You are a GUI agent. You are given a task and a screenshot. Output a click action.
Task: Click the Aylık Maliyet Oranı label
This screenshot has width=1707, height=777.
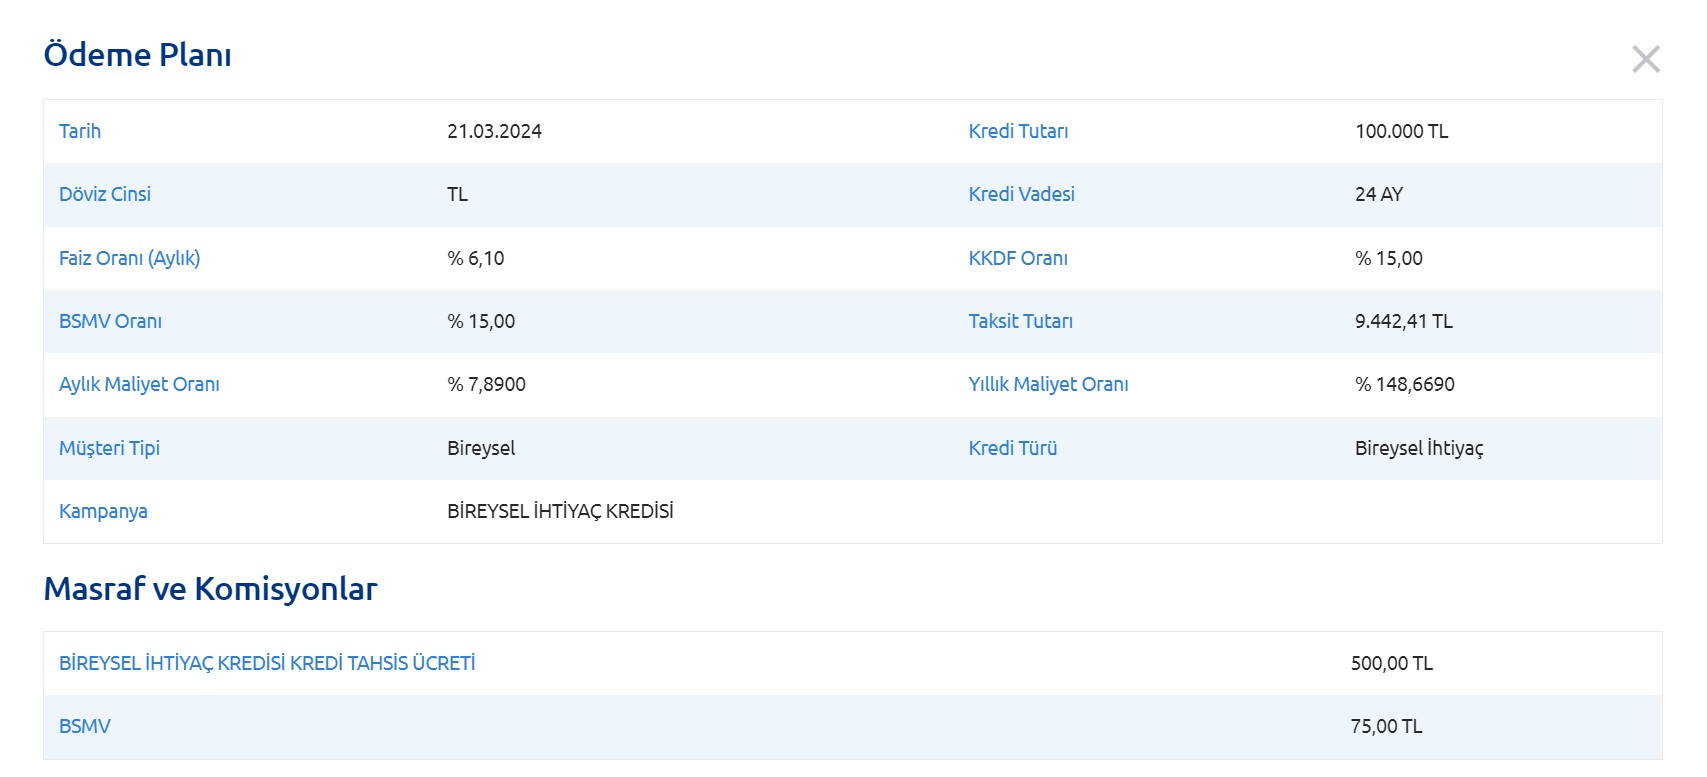[x=139, y=384]
